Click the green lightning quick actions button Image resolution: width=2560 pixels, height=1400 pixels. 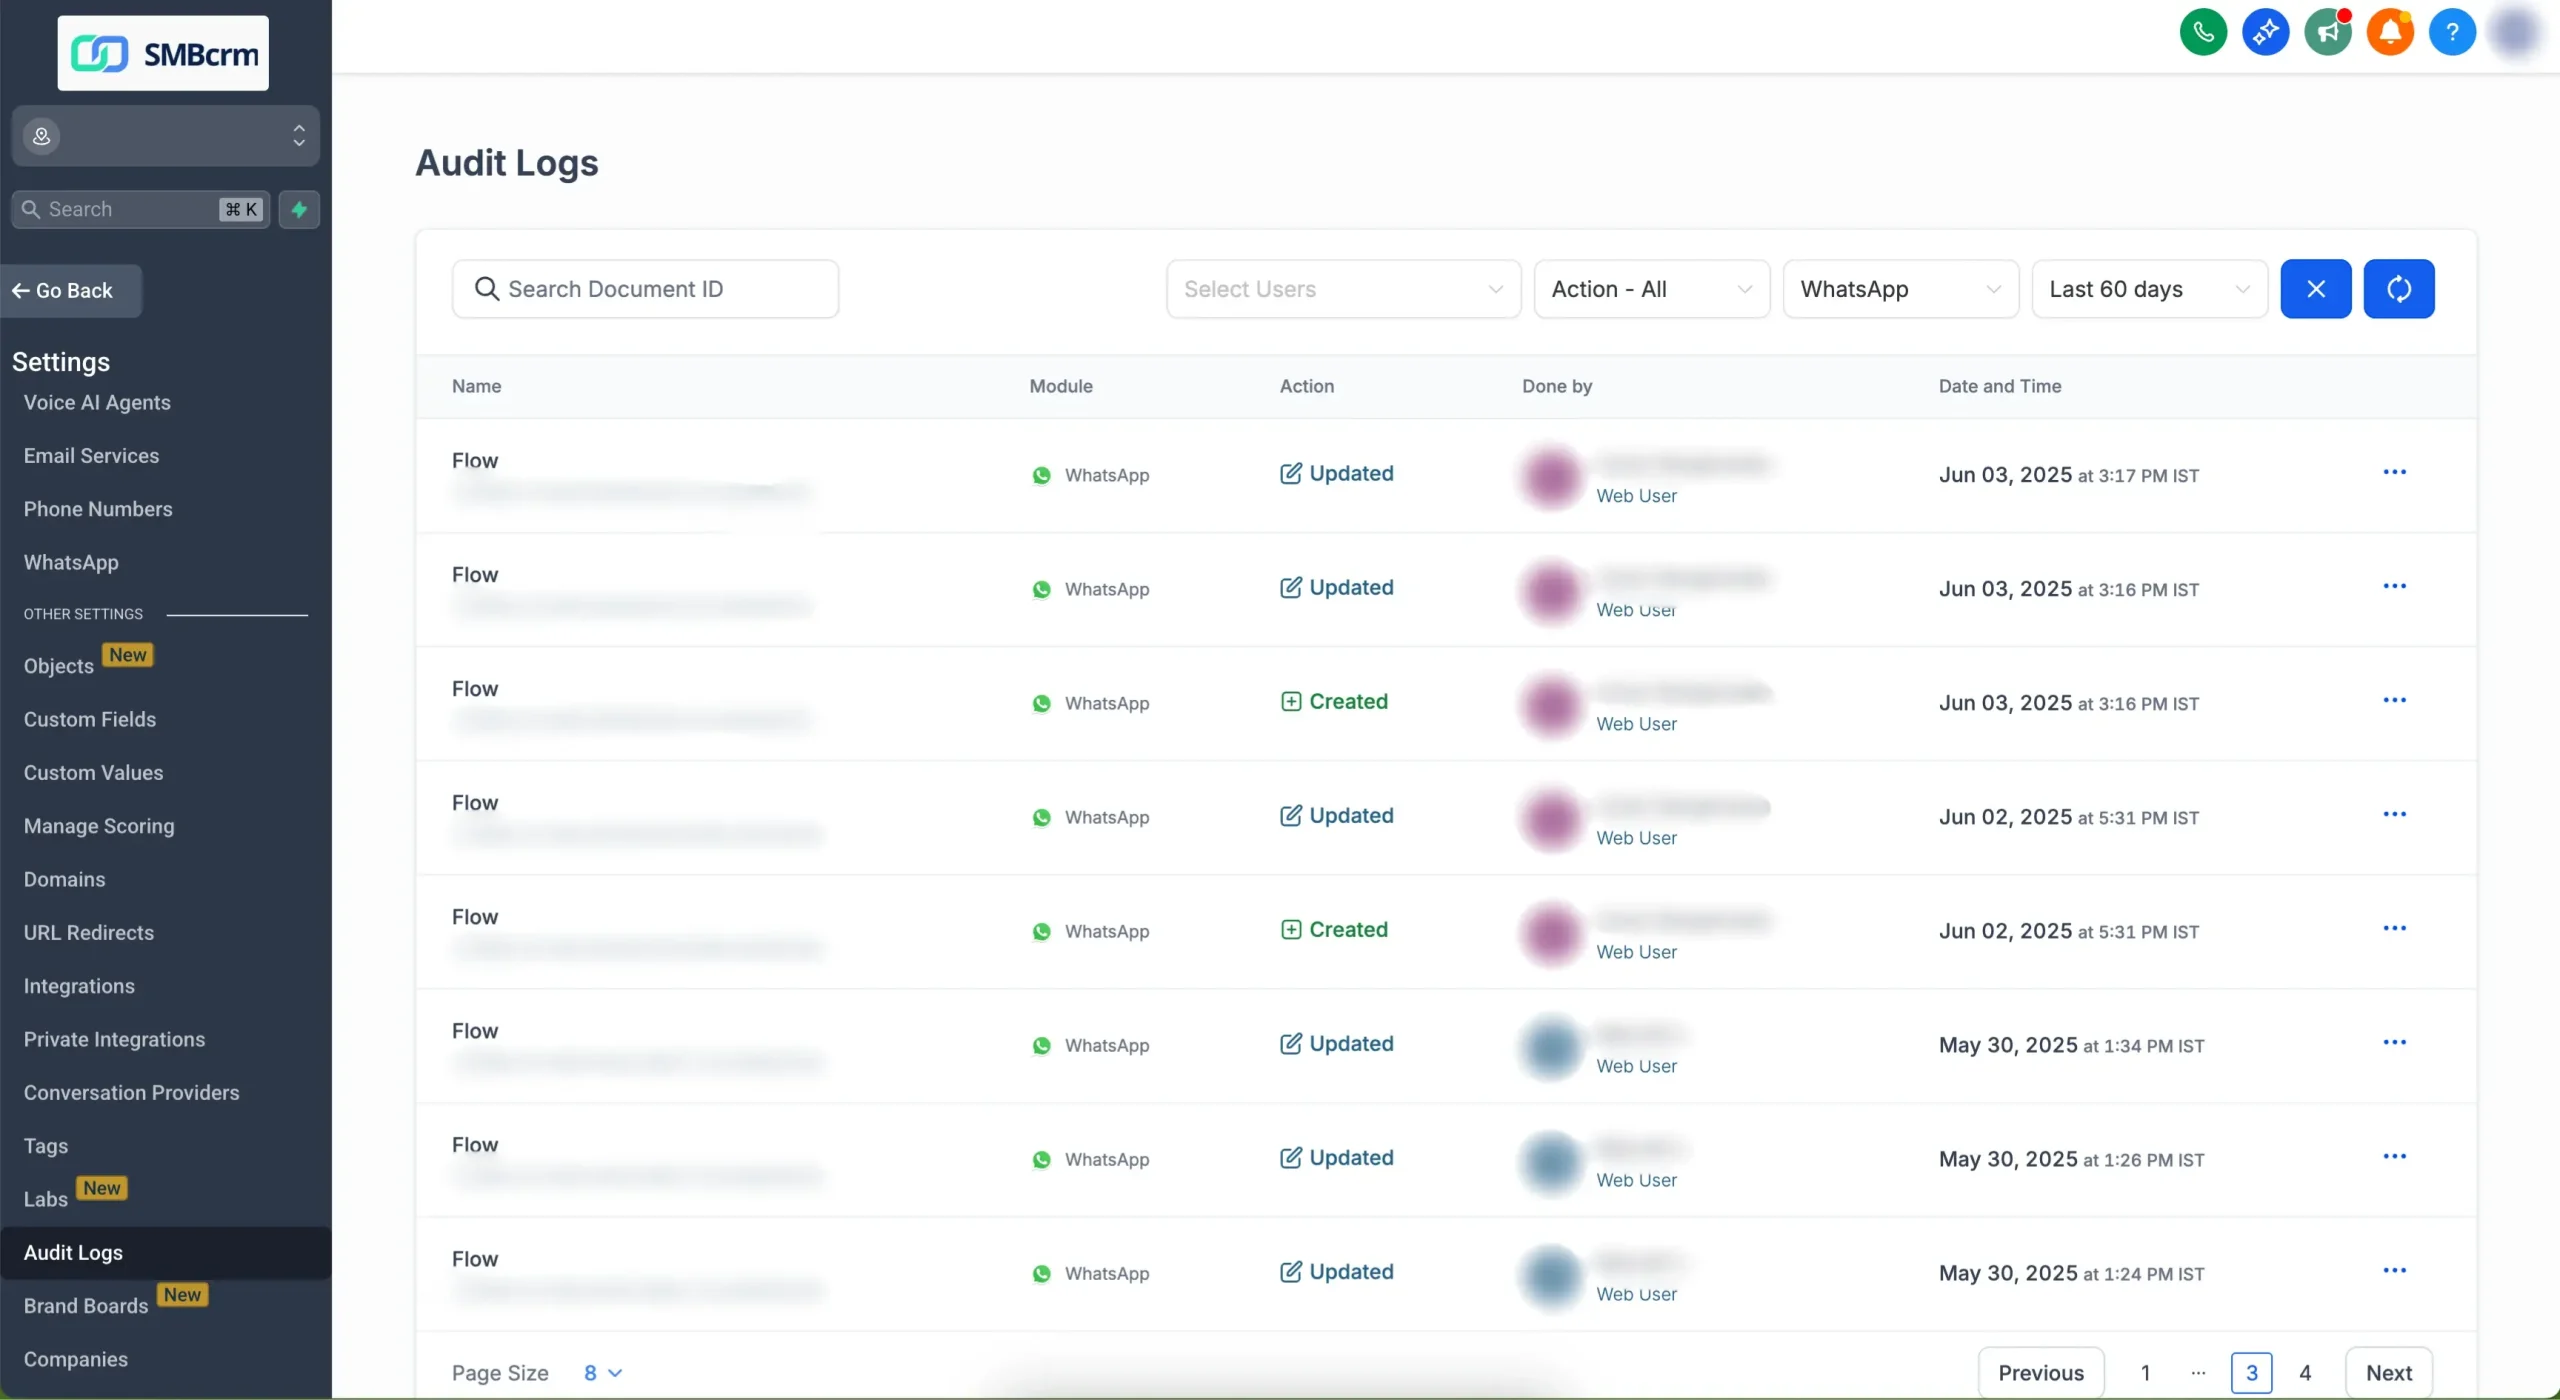[299, 209]
